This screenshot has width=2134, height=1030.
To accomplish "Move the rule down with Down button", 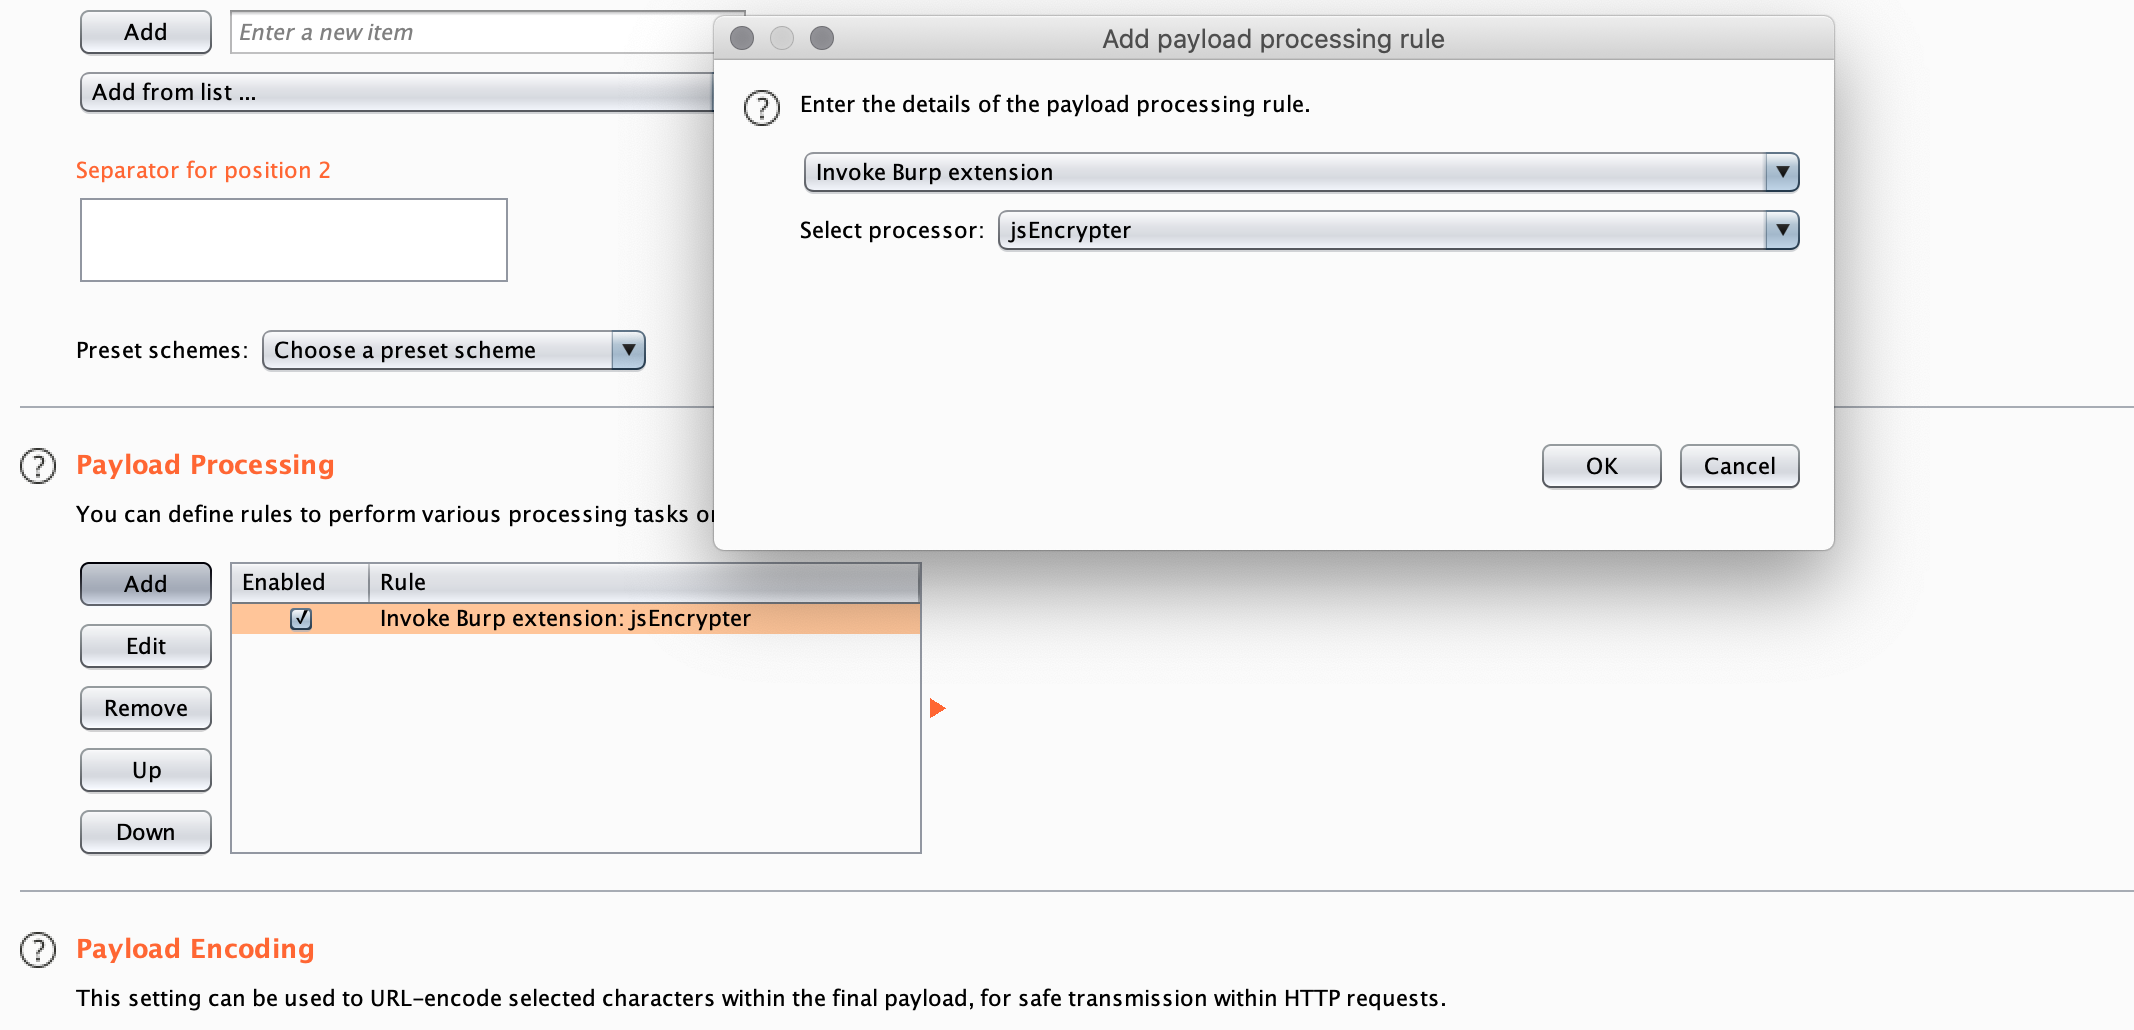I will [146, 832].
